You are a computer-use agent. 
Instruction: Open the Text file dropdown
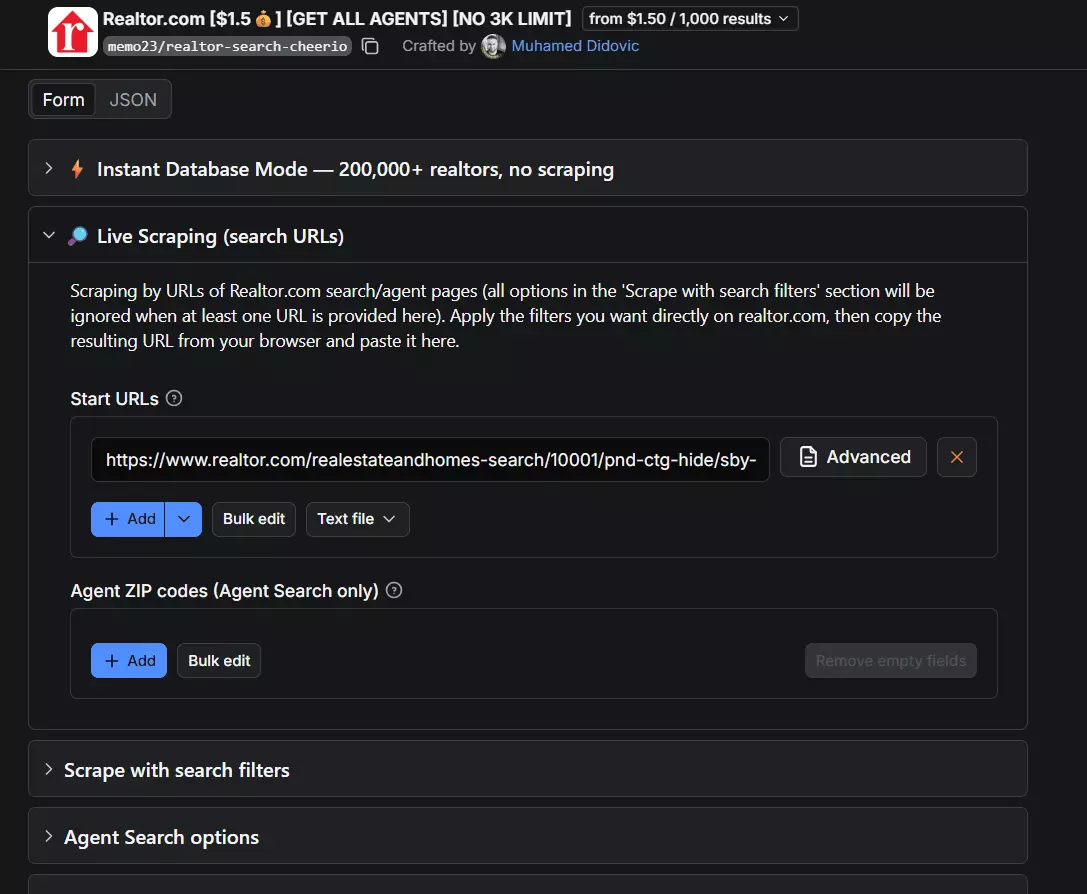click(357, 519)
